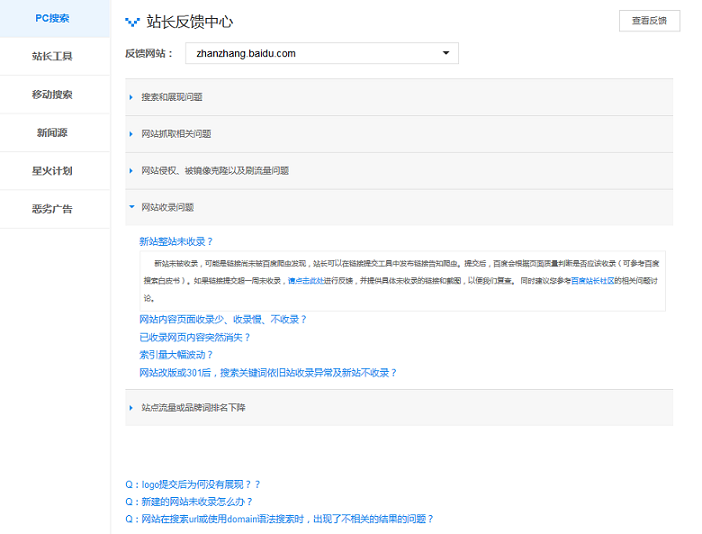Expand 网站侵权、被镜像克隆以及刷流量问题 section

click(x=215, y=171)
